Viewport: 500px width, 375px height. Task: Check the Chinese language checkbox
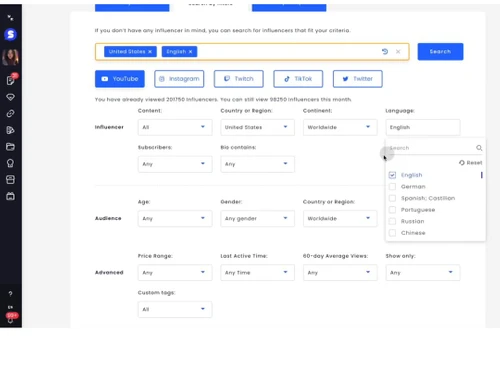(392, 233)
